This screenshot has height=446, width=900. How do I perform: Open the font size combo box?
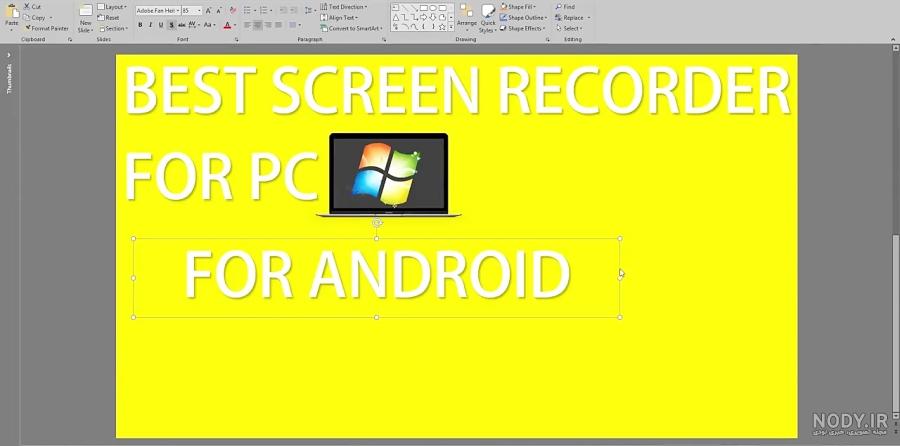click(192, 10)
